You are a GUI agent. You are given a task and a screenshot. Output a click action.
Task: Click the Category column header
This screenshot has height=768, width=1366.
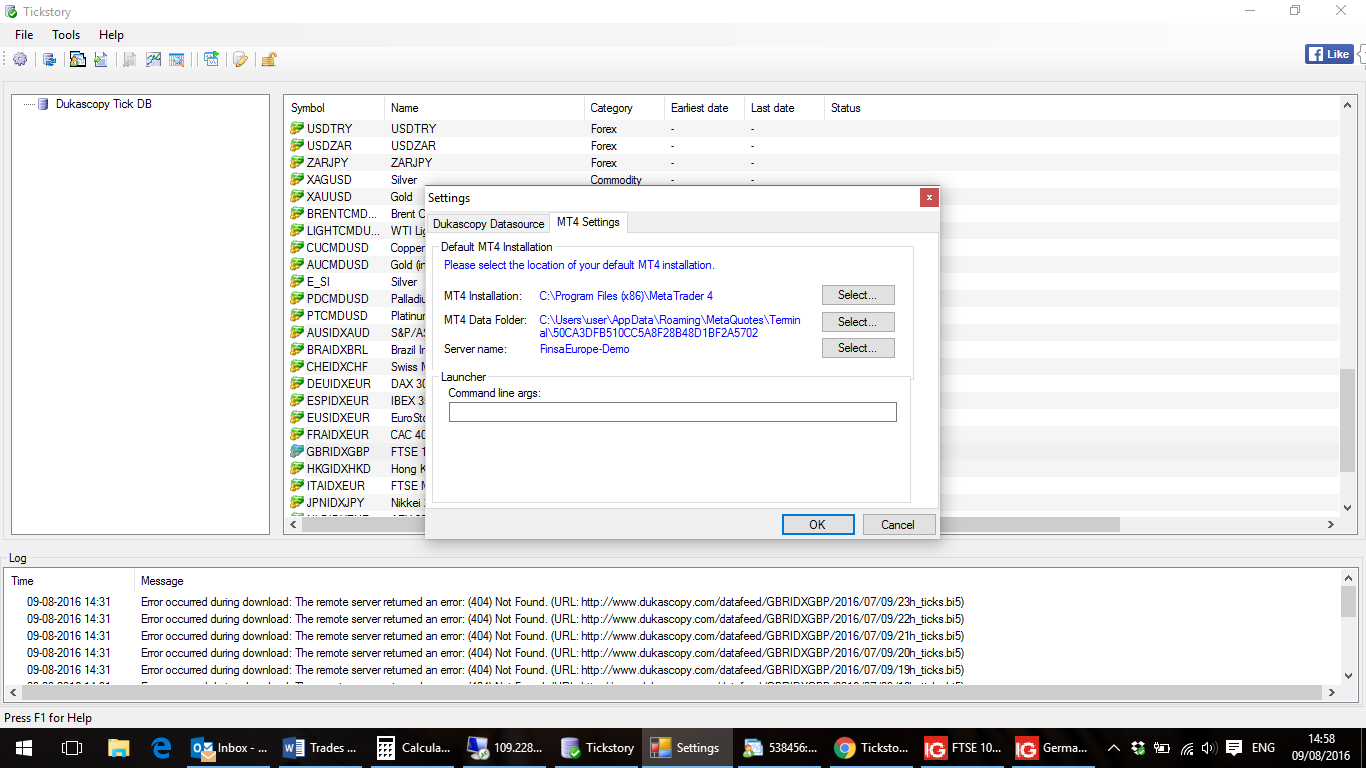(x=625, y=108)
